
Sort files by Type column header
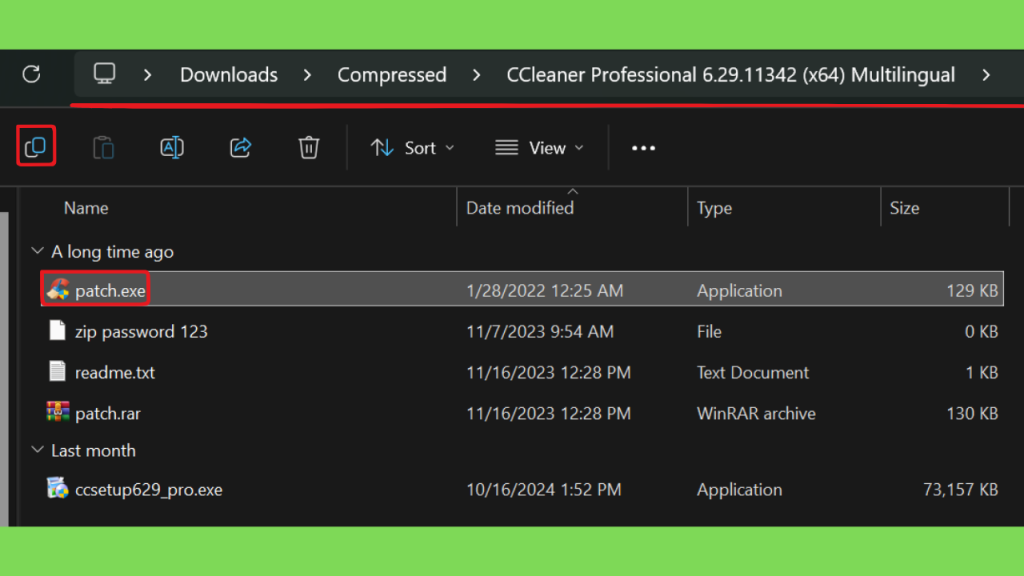714,208
